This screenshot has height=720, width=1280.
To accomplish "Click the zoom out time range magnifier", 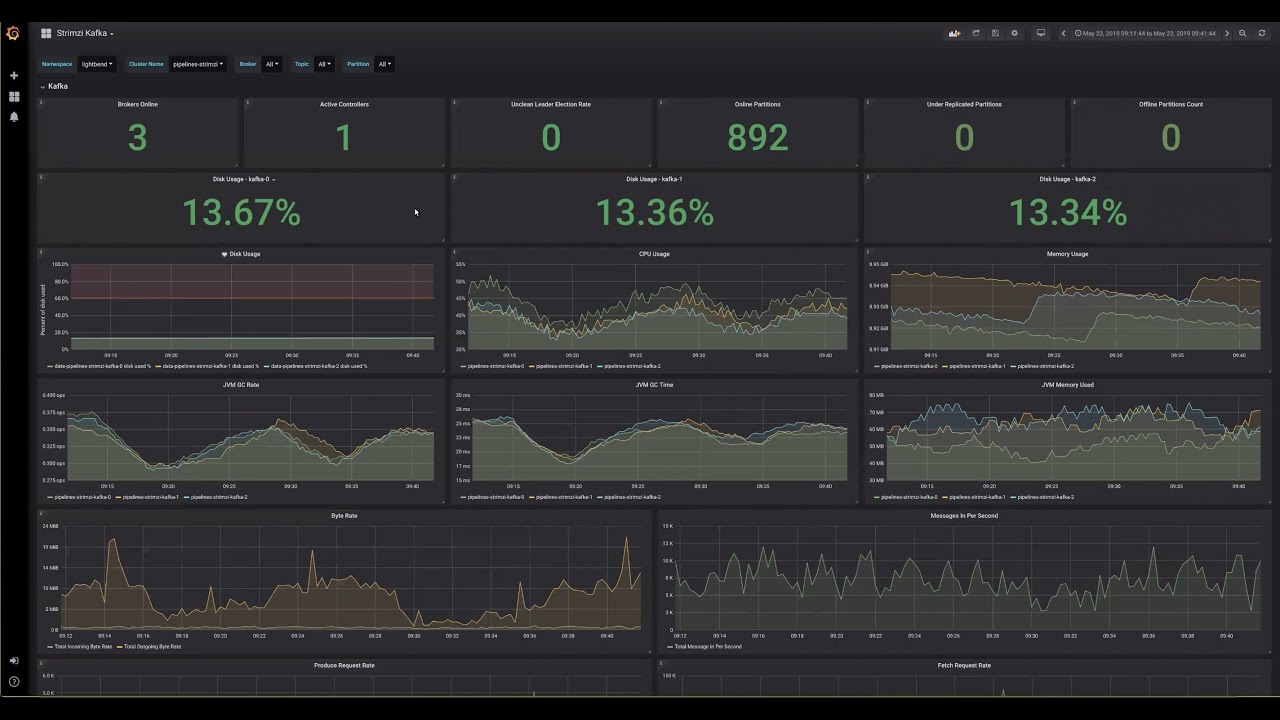I will click(x=1243, y=33).
